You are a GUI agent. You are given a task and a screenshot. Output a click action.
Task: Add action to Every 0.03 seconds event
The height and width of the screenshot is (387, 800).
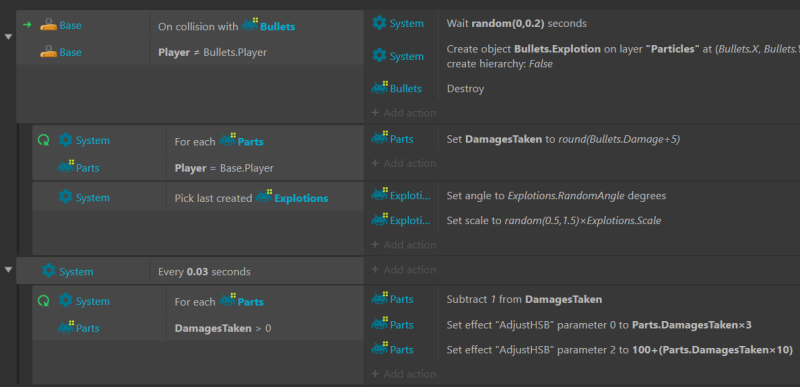pos(404,269)
